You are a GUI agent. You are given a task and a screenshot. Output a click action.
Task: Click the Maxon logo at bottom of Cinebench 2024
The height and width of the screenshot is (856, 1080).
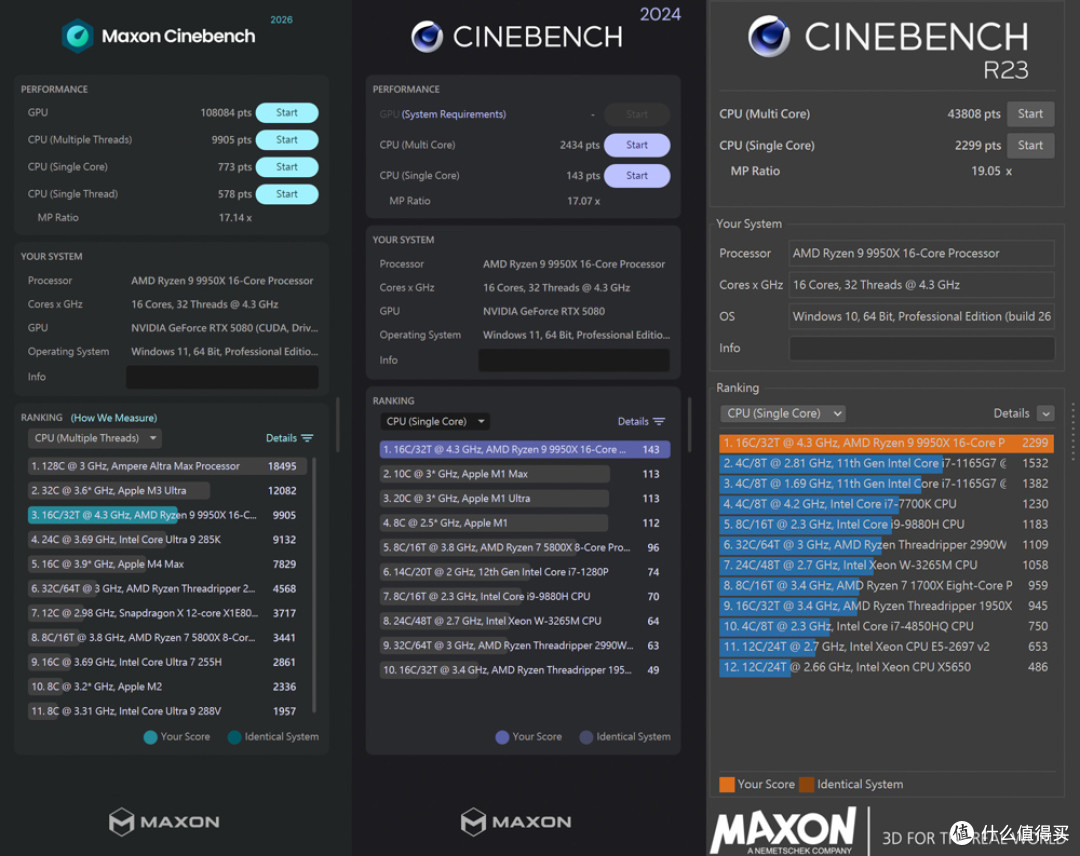click(x=516, y=822)
